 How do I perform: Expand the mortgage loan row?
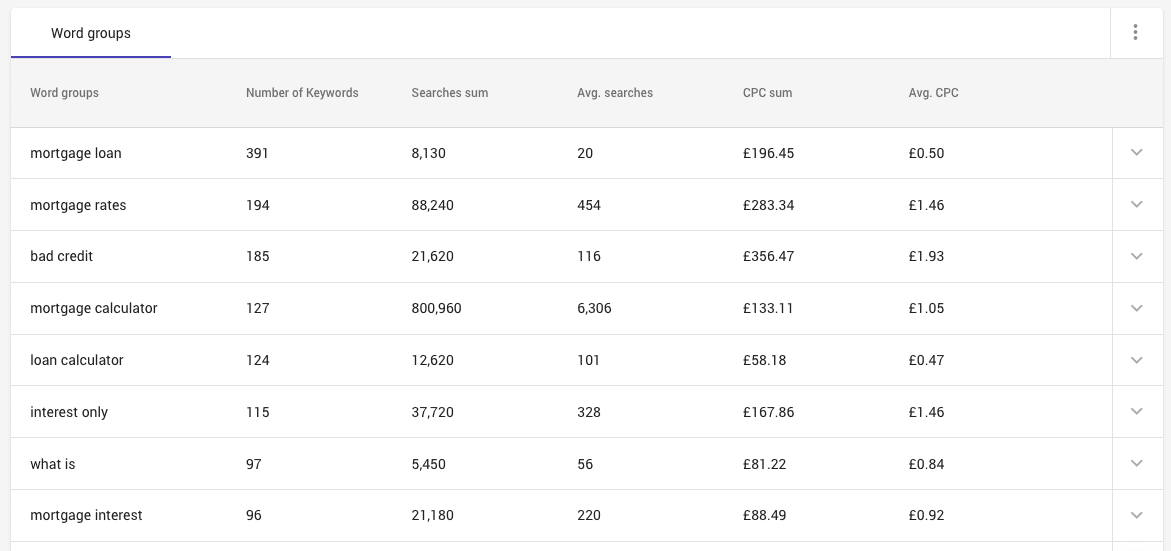click(1136, 153)
